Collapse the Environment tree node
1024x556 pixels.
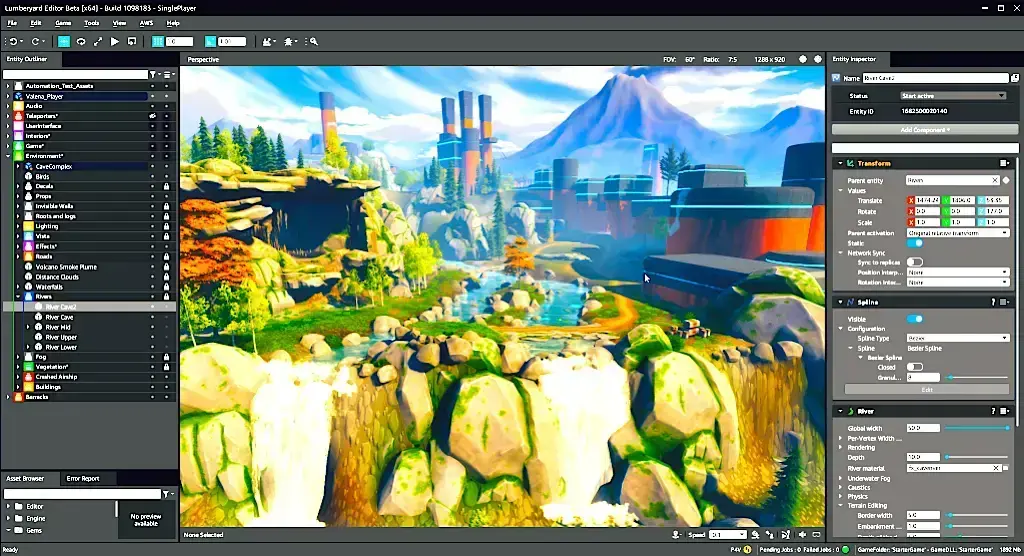(x=8, y=156)
